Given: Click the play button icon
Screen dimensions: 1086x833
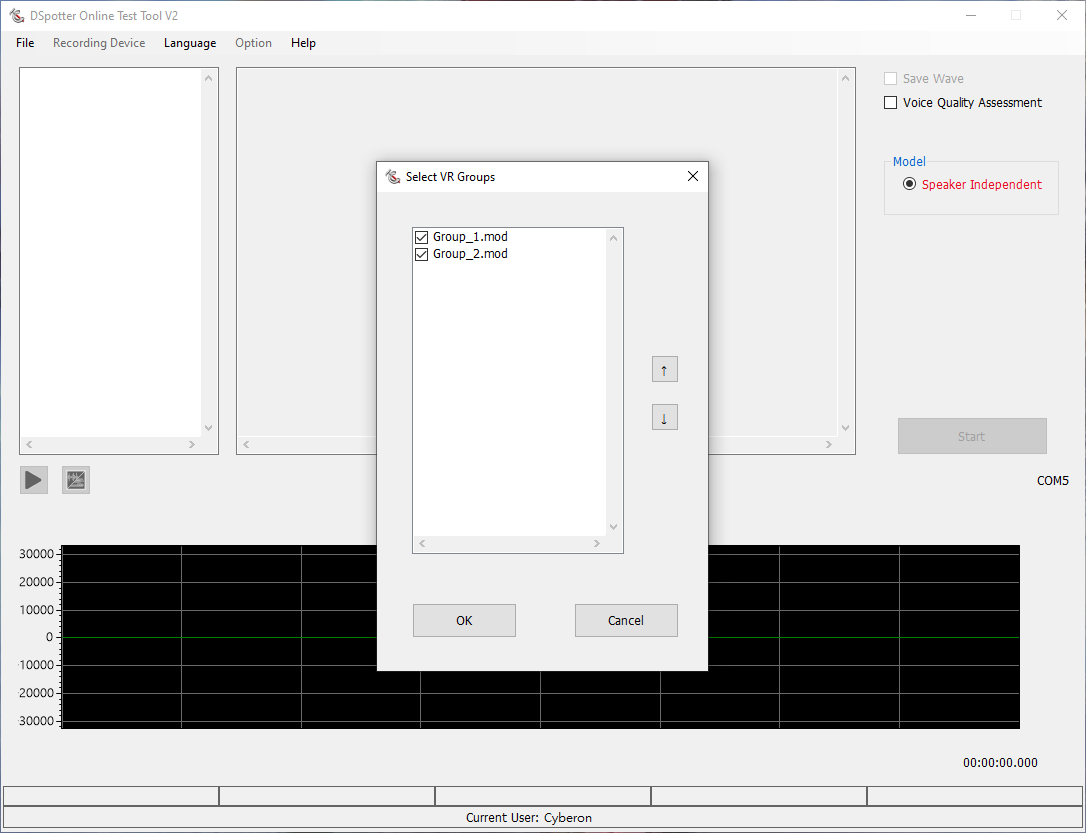Looking at the screenshot, I should tap(34, 480).
